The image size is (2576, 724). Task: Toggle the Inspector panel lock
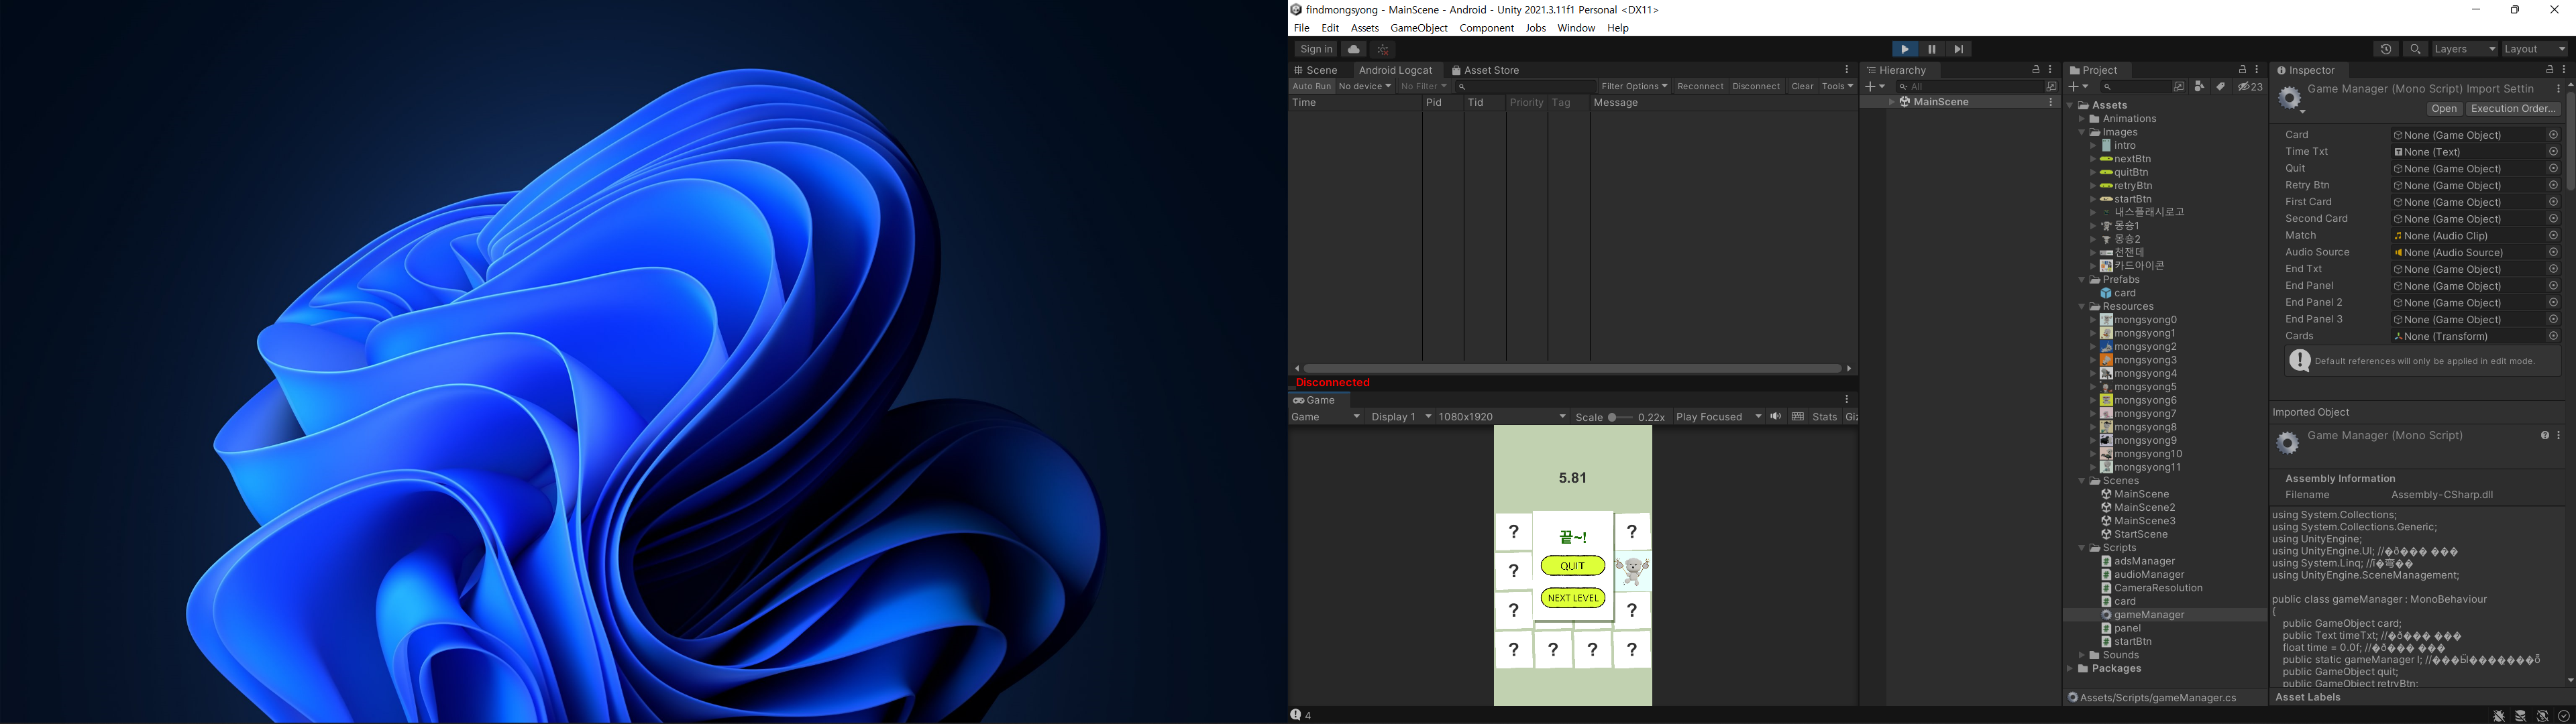(x=2549, y=70)
